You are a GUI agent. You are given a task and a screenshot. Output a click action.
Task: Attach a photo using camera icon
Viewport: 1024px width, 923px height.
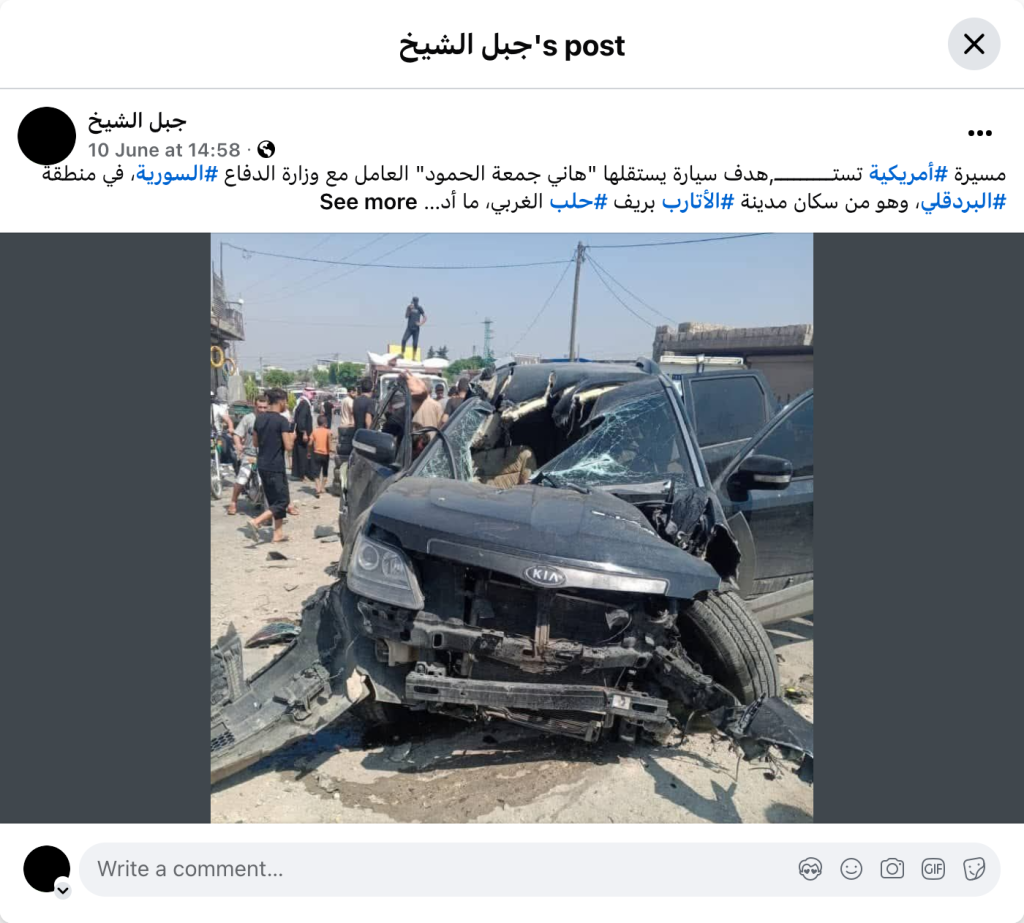892,869
